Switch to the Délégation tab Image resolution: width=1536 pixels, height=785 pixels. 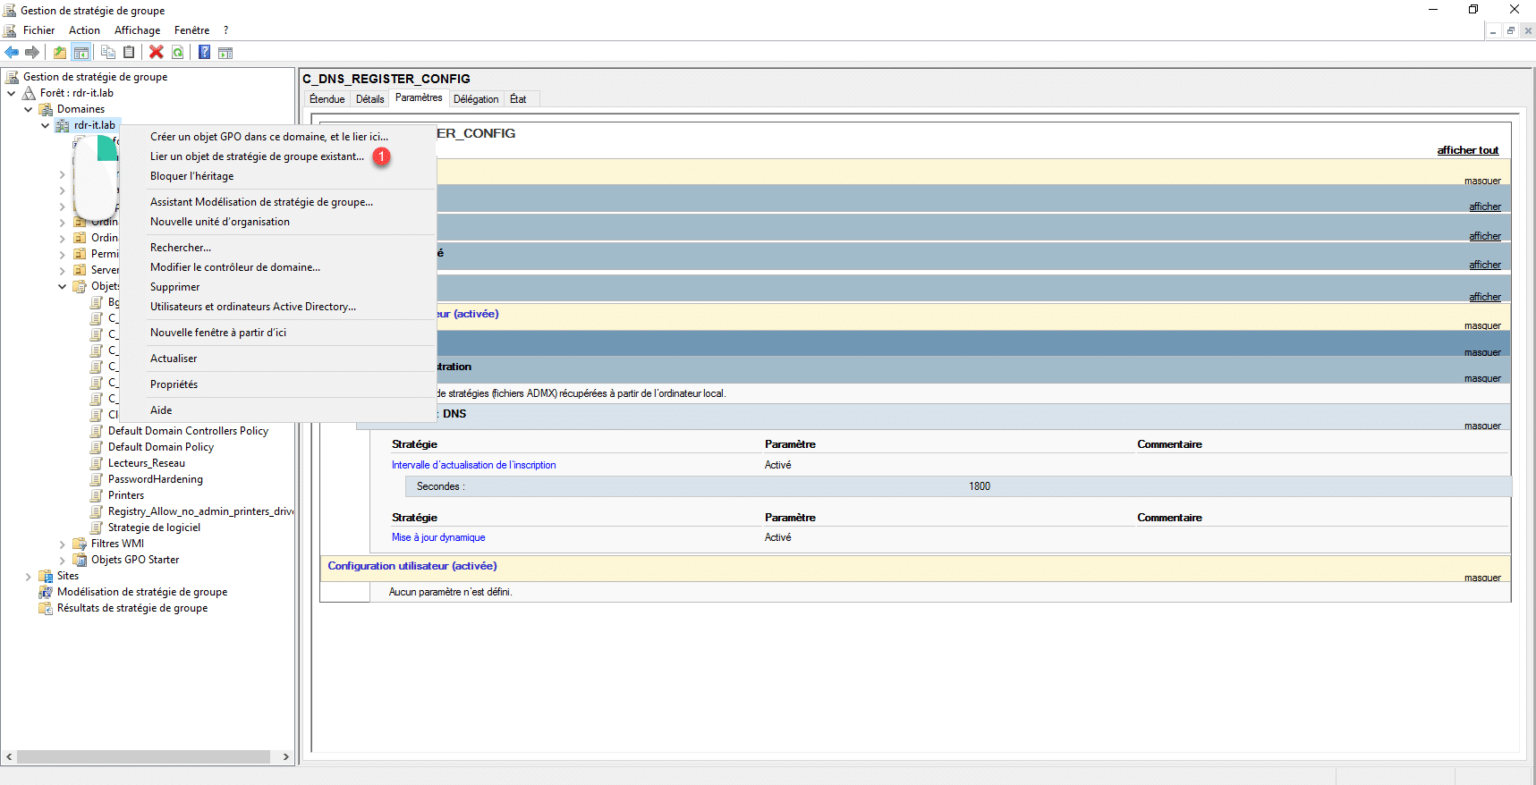(x=476, y=99)
